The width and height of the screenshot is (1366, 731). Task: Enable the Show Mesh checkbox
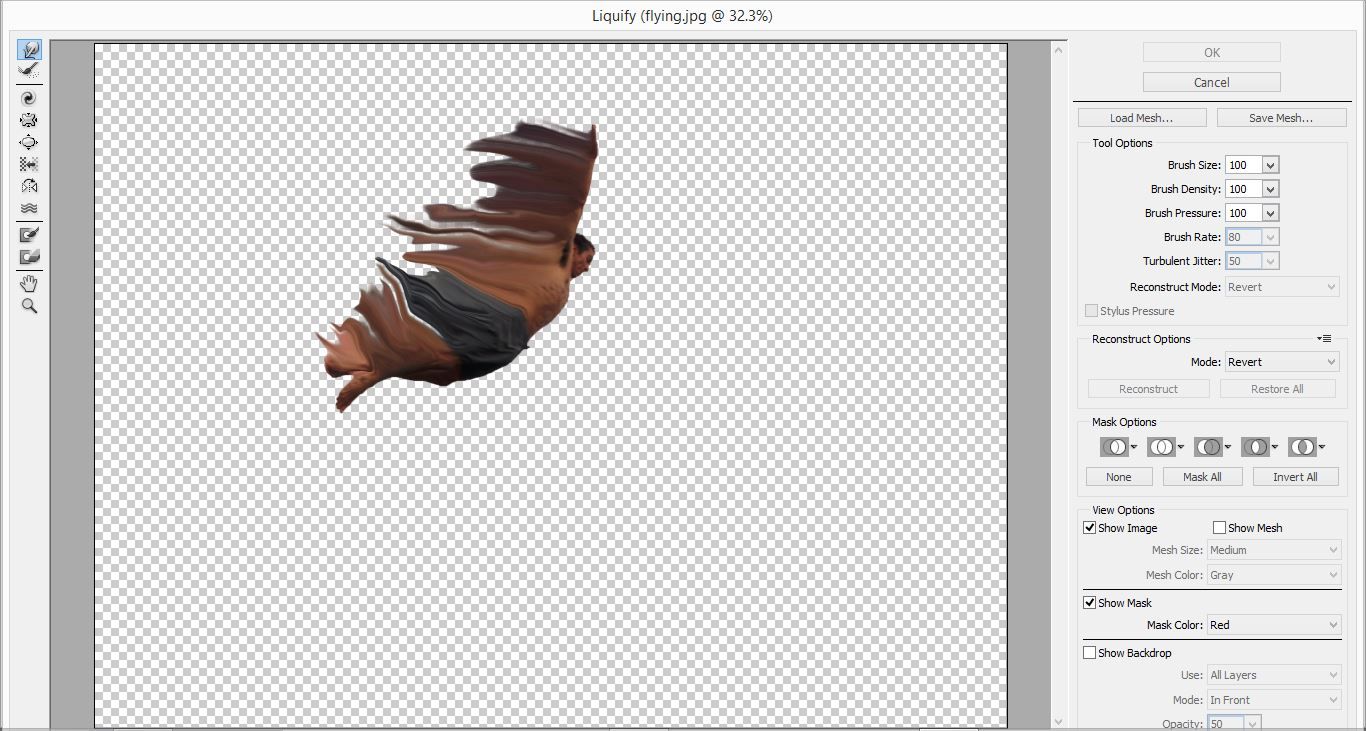(x=1219, y=528)
